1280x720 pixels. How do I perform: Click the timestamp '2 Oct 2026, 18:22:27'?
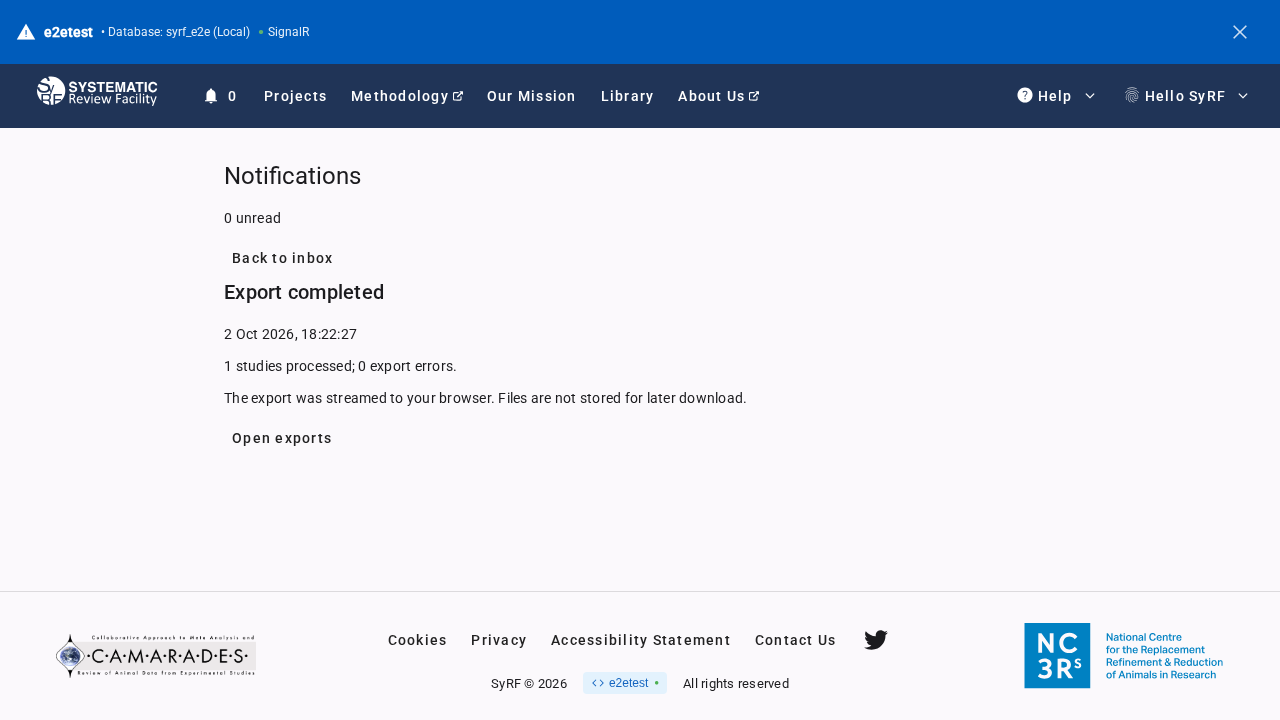pyautogui.click(x=290, y=334)
